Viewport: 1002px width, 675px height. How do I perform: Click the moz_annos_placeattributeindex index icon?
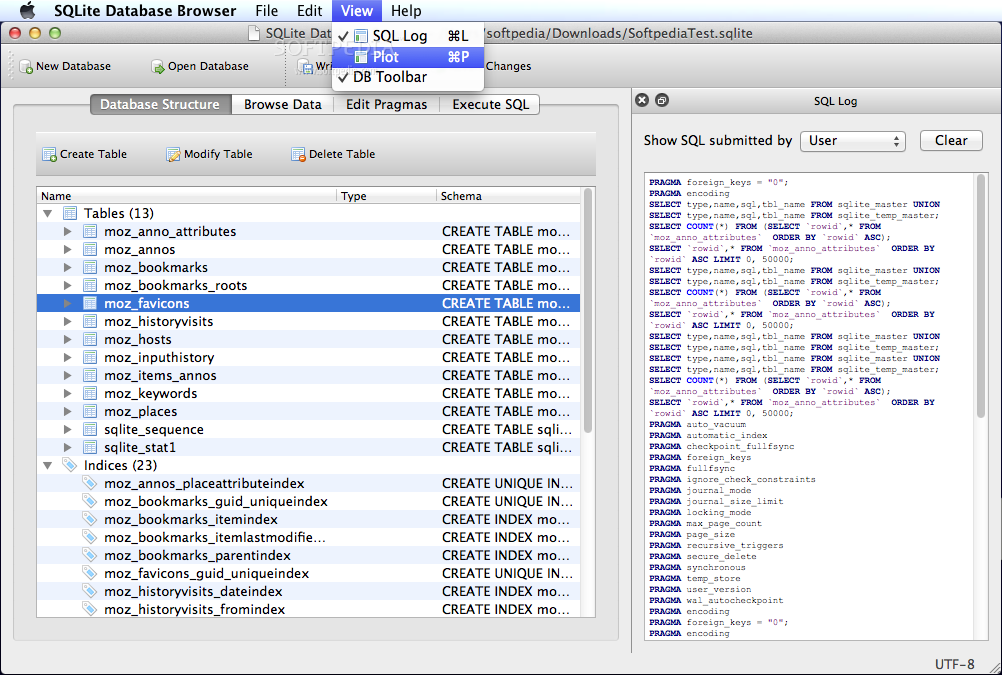tap(90, 483)
